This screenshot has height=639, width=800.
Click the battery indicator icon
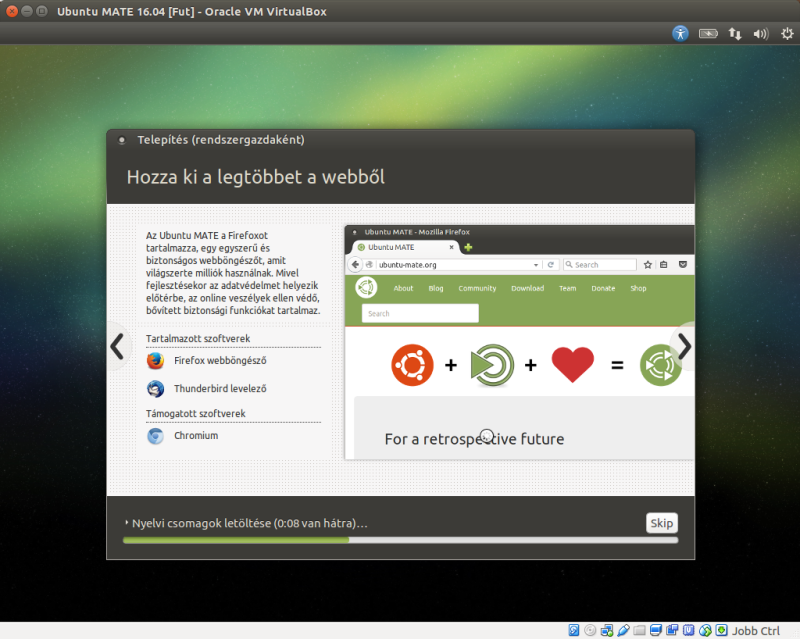[708, 34]
